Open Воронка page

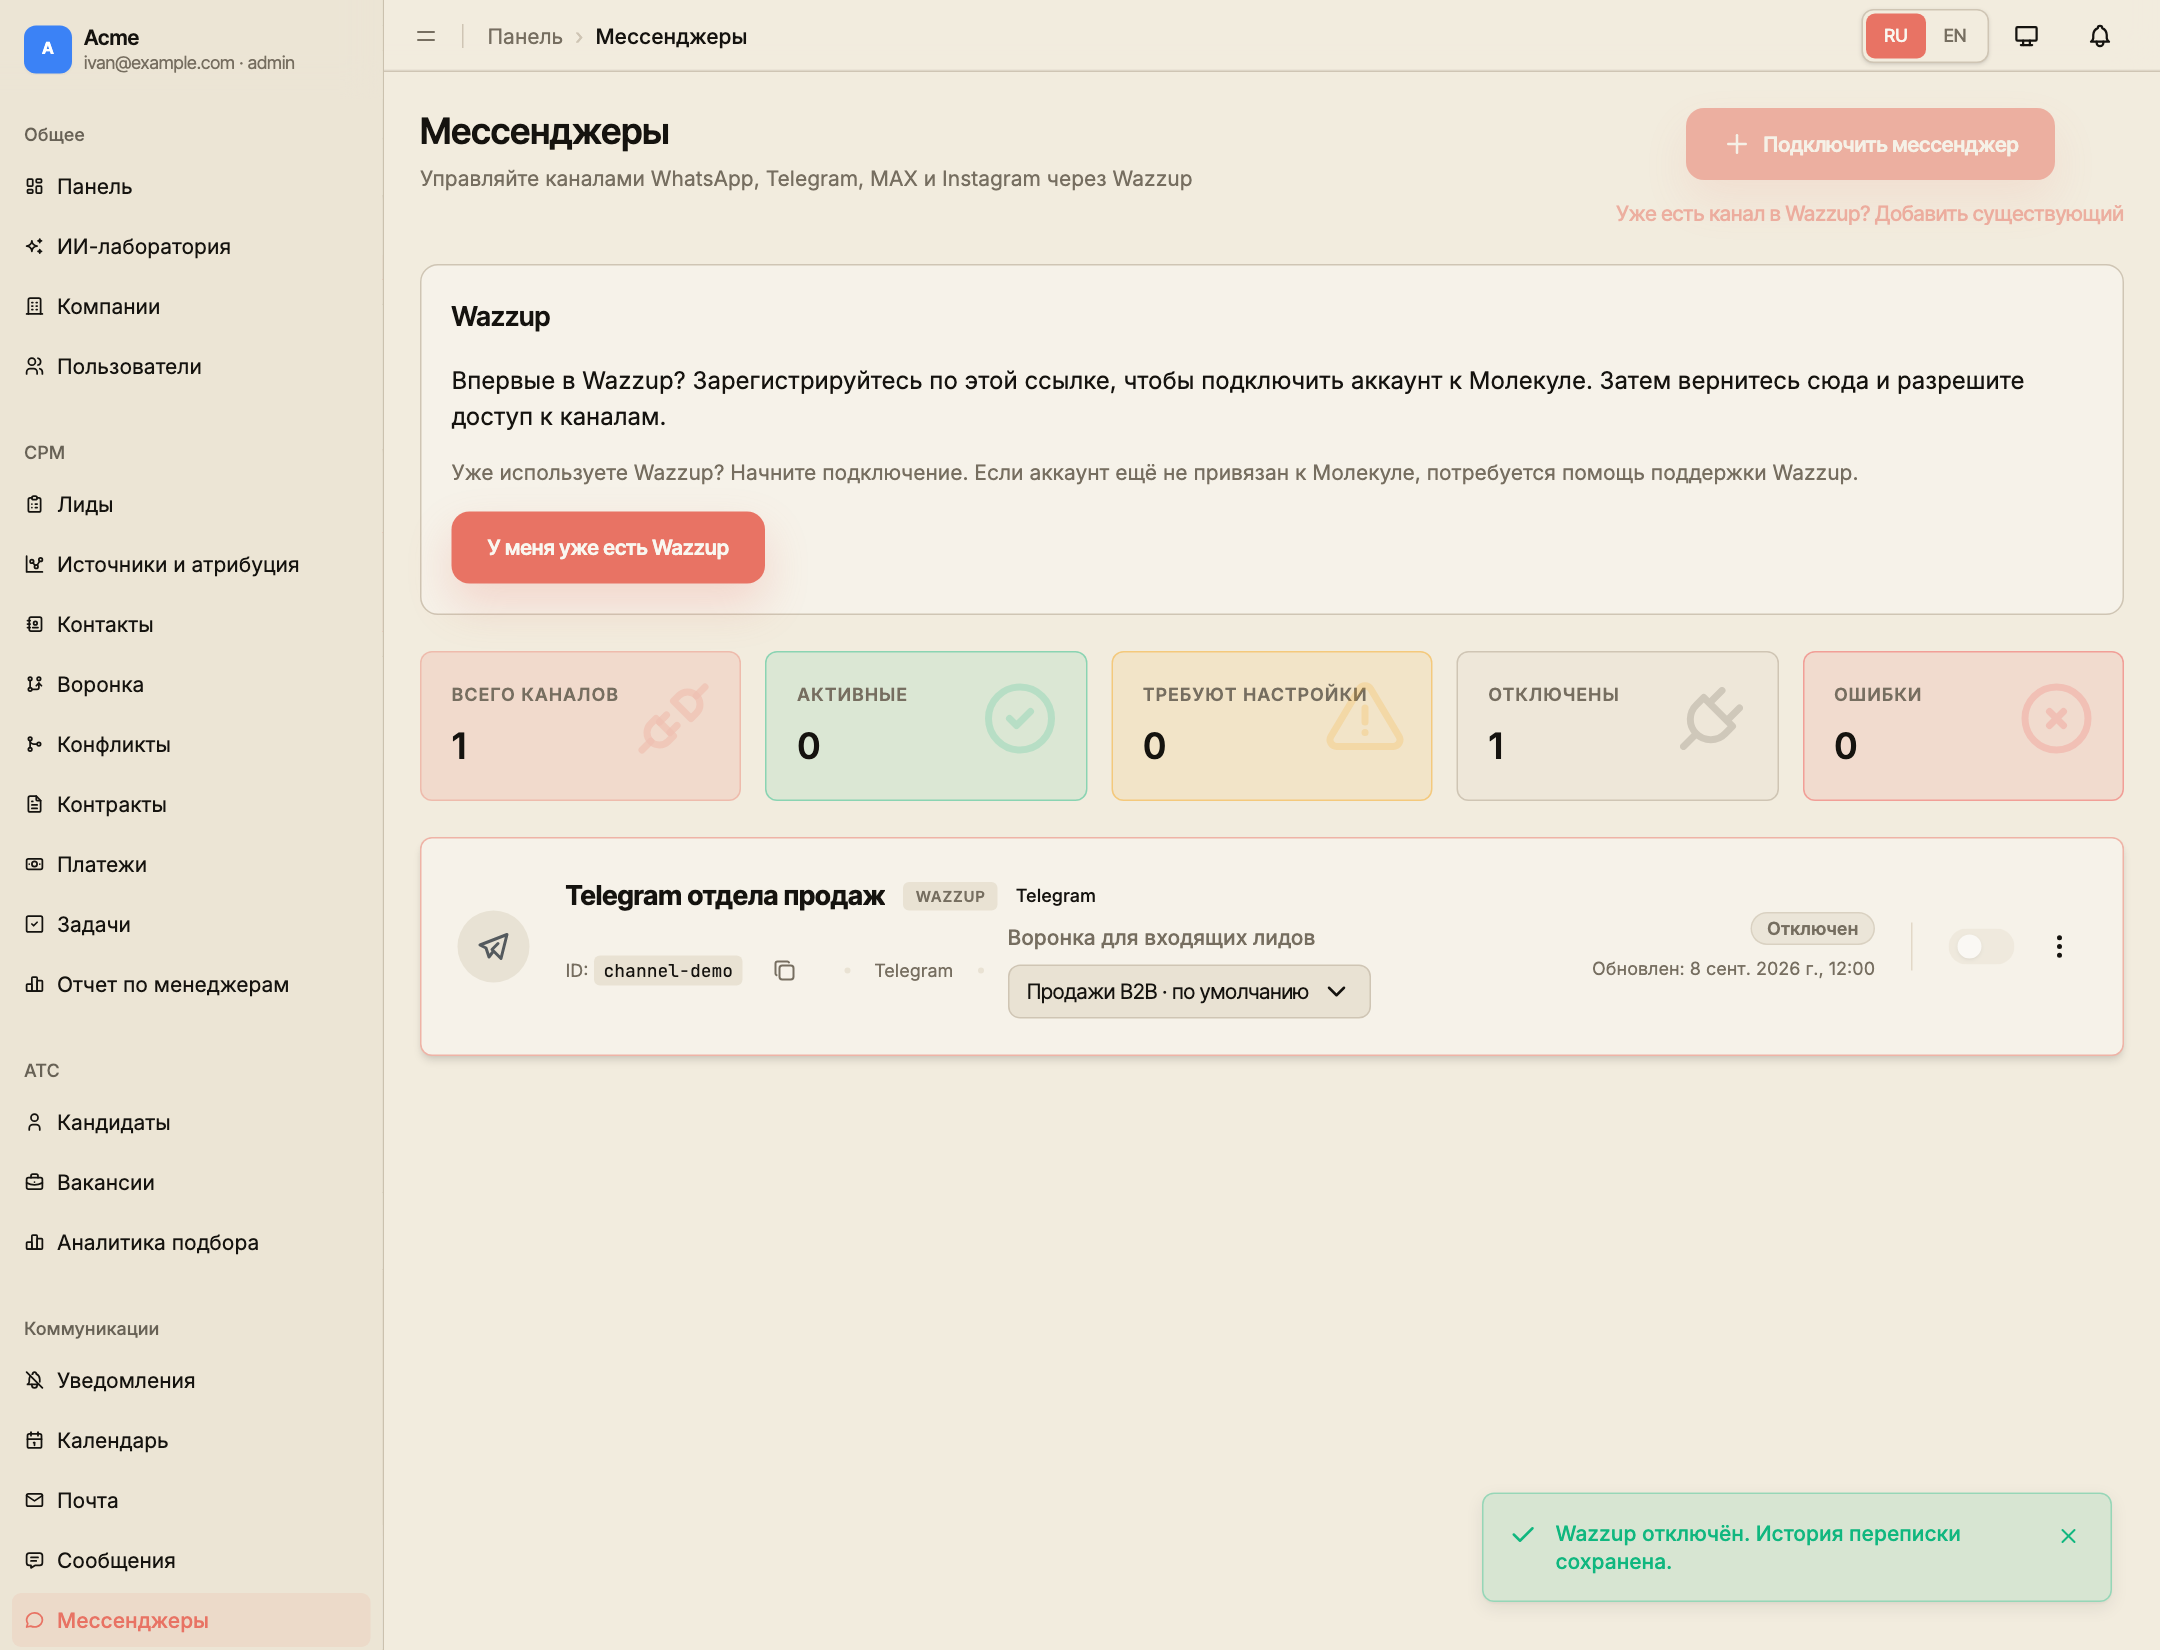[191, 684]
